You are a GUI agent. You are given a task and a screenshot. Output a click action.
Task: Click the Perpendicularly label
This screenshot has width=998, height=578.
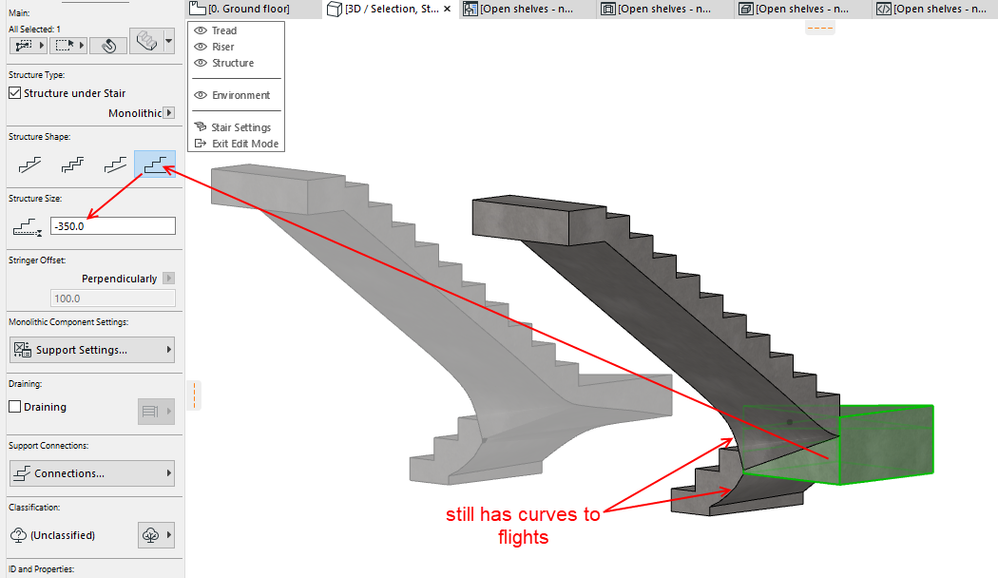[119, 278]
